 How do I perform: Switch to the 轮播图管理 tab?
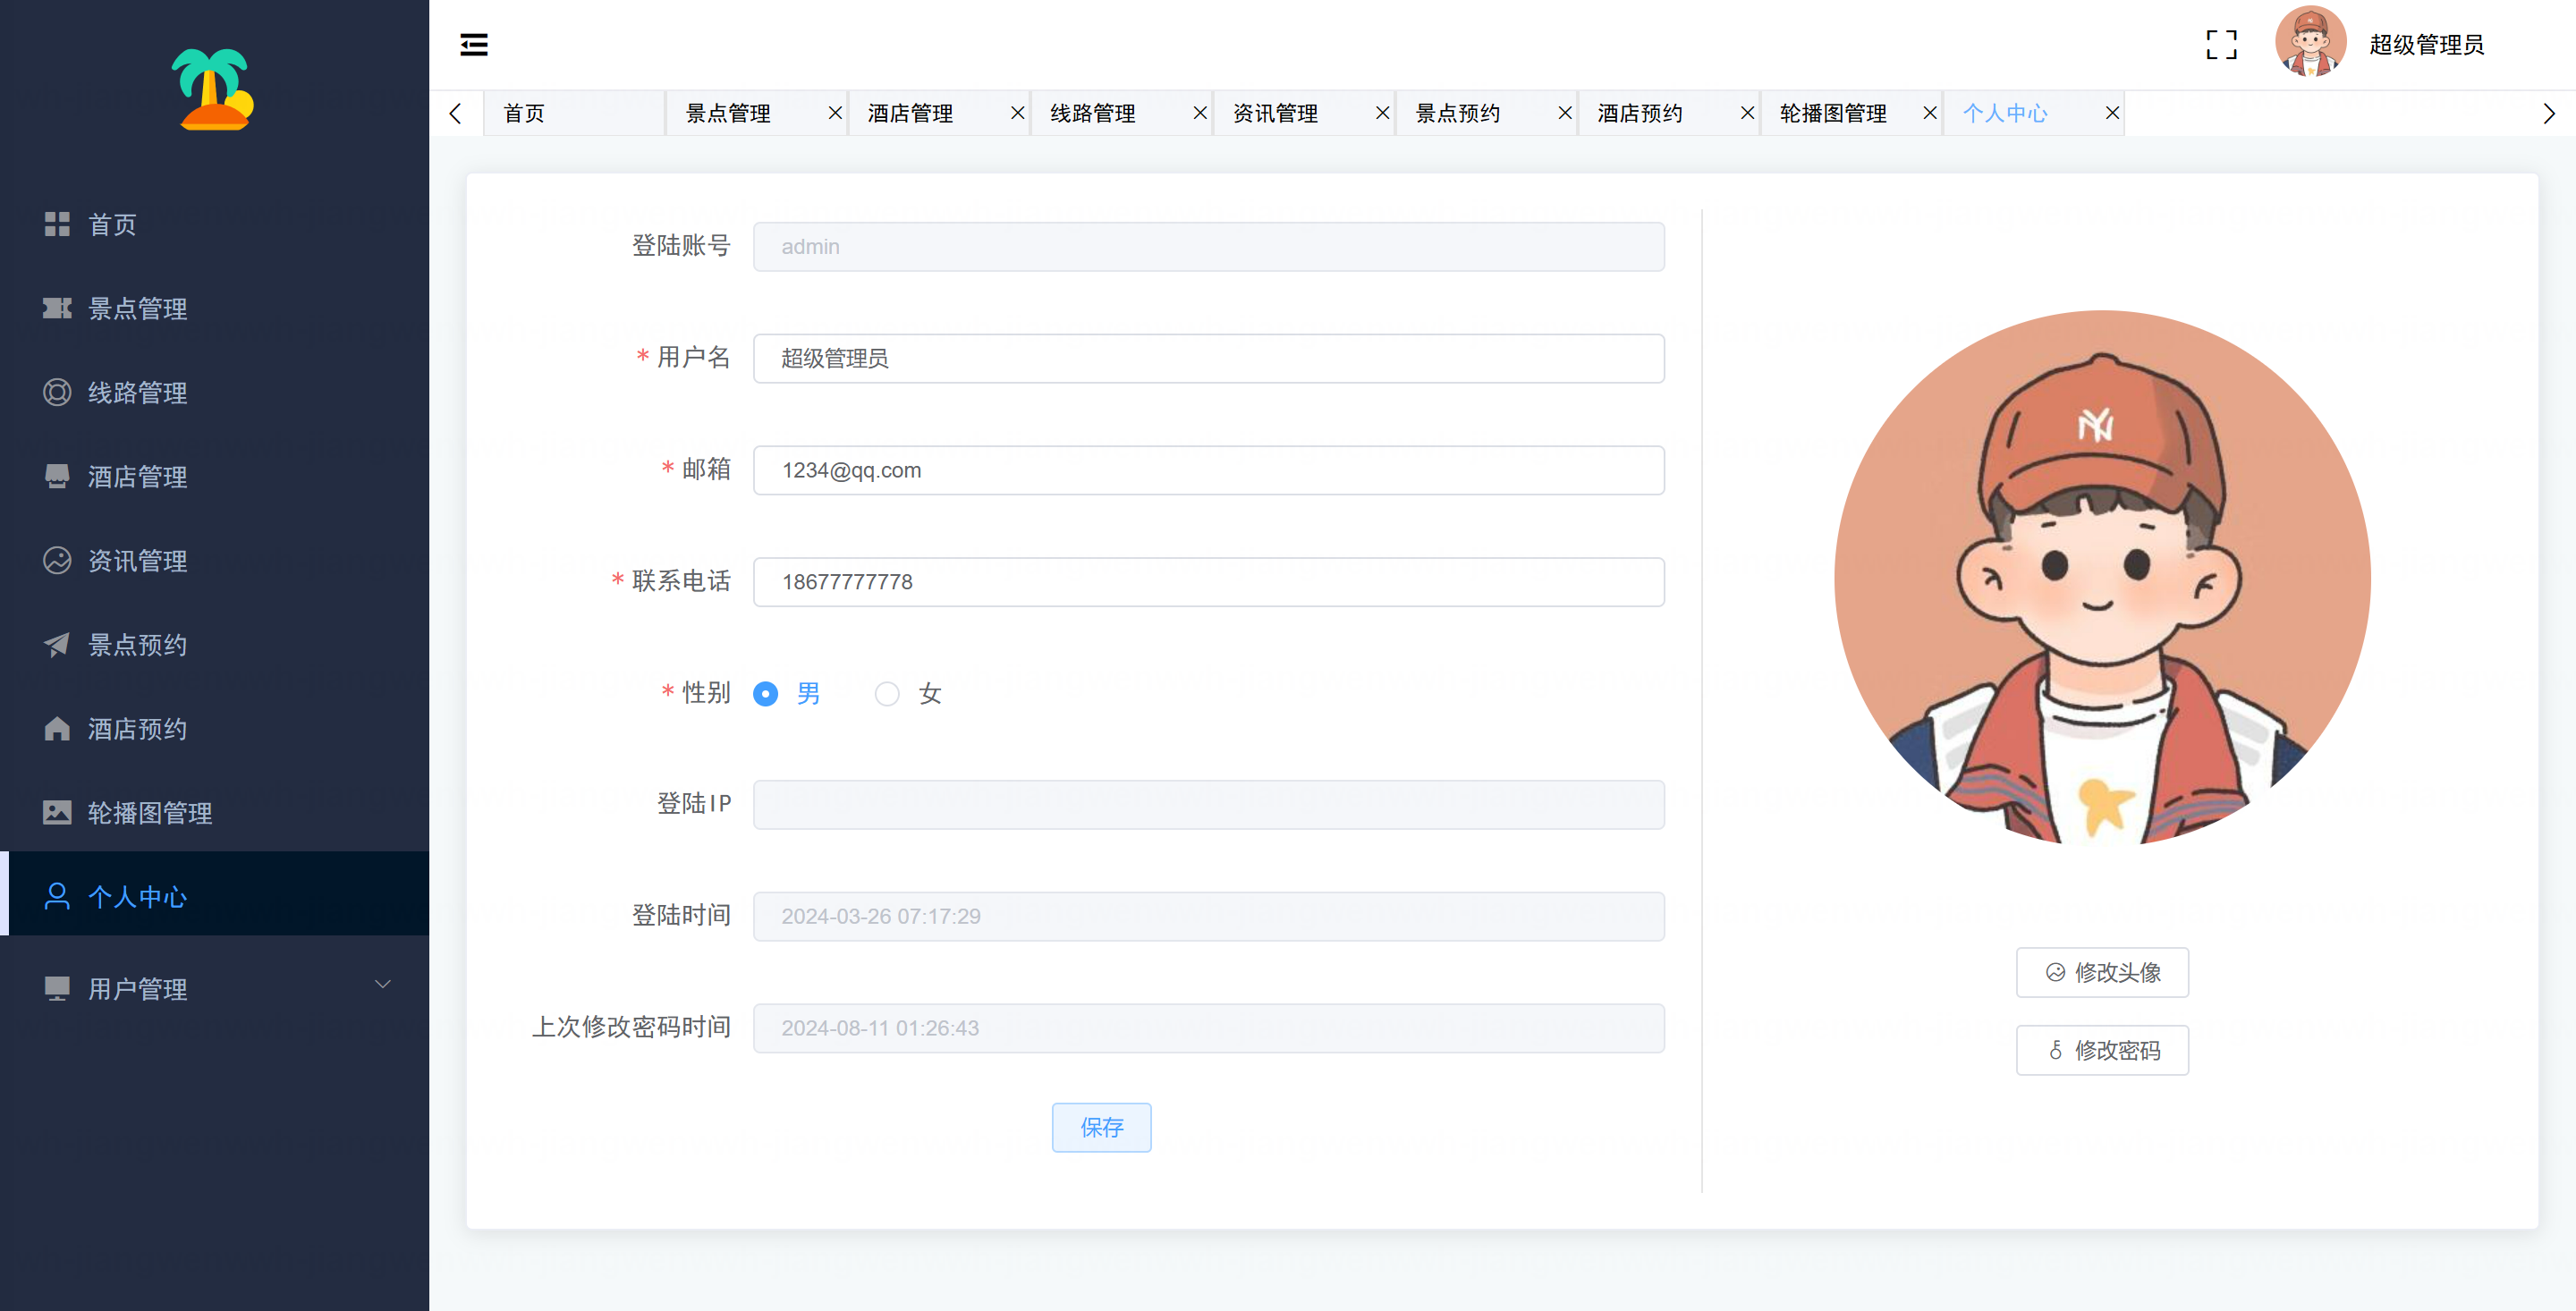pos(1832,113)
